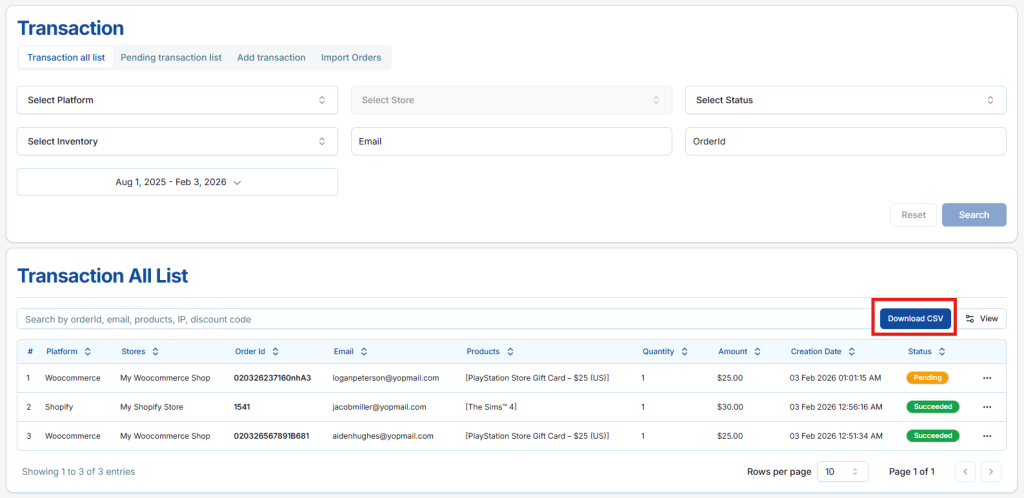Focus the OrderId filter field
Viewport: 1024px width, 498px height.
[845, 142]
